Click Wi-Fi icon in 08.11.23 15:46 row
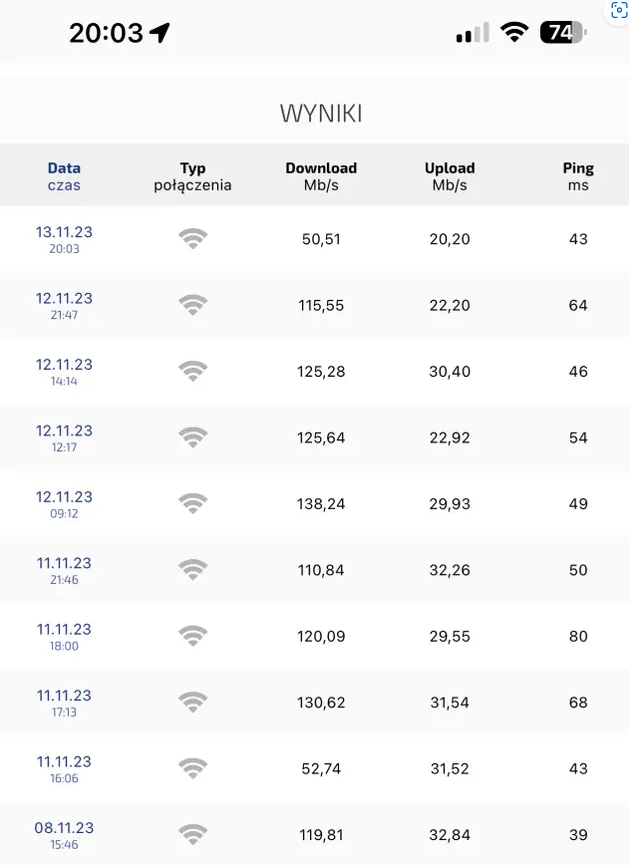The height and width of the screenshot is (865, 629). [x=193, y=834]
